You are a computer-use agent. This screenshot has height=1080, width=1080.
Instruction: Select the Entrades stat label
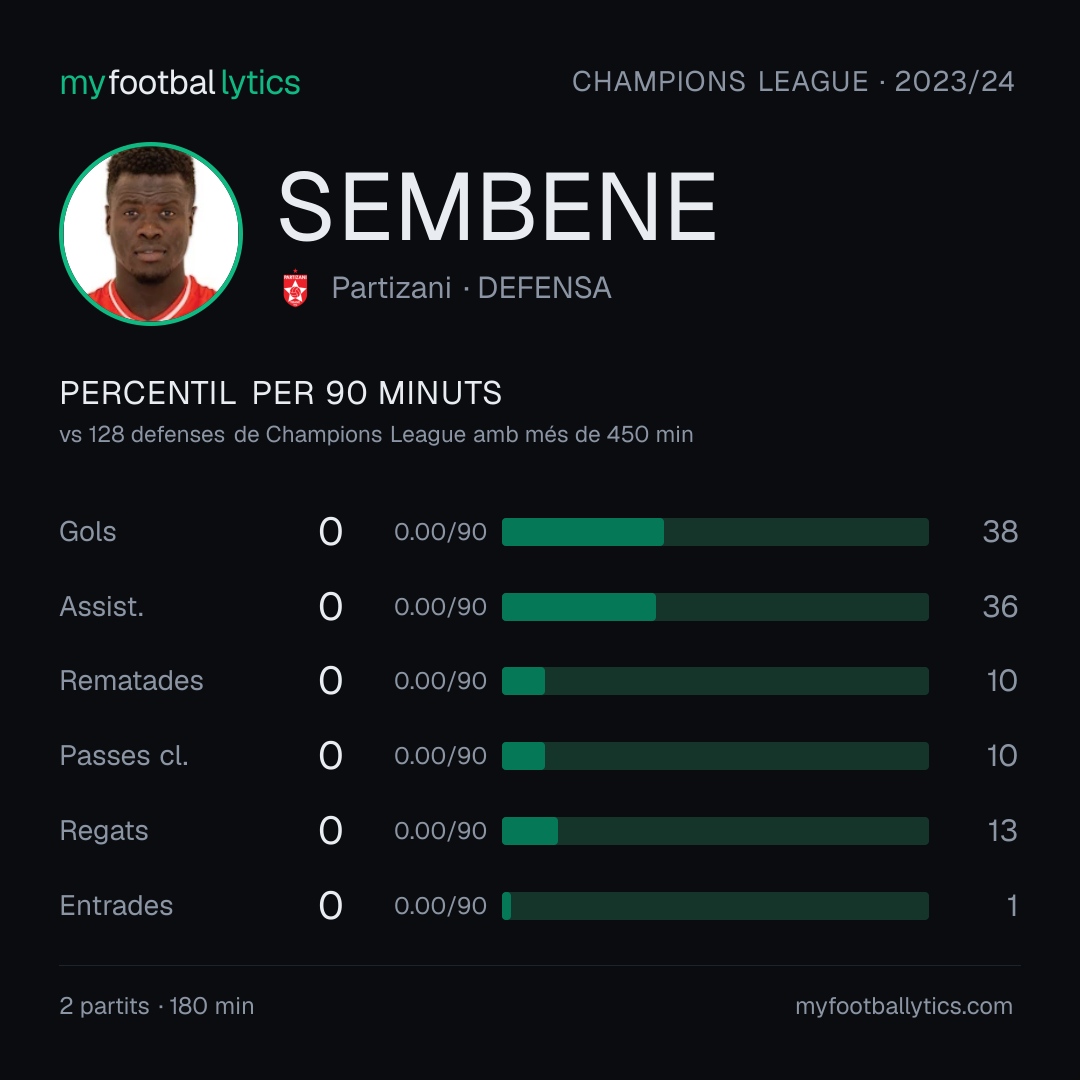point(116,906)
